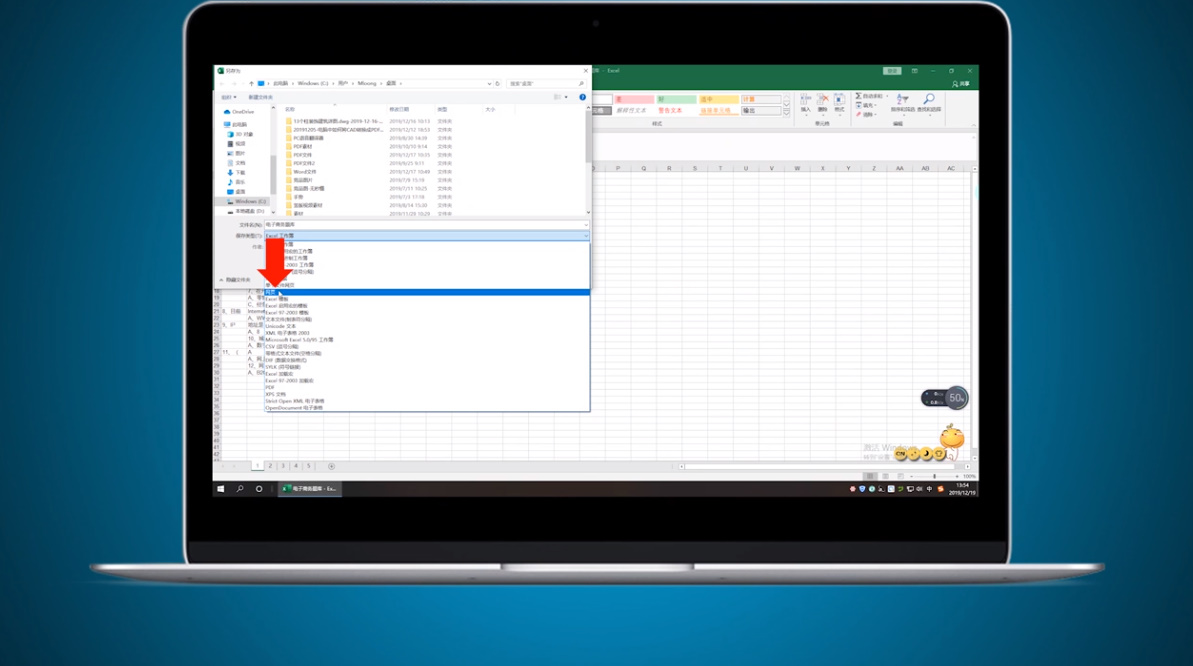Apply the yellow 适中 cell style swatch
Screen dimensions: 1193x666
pos(718,100)
